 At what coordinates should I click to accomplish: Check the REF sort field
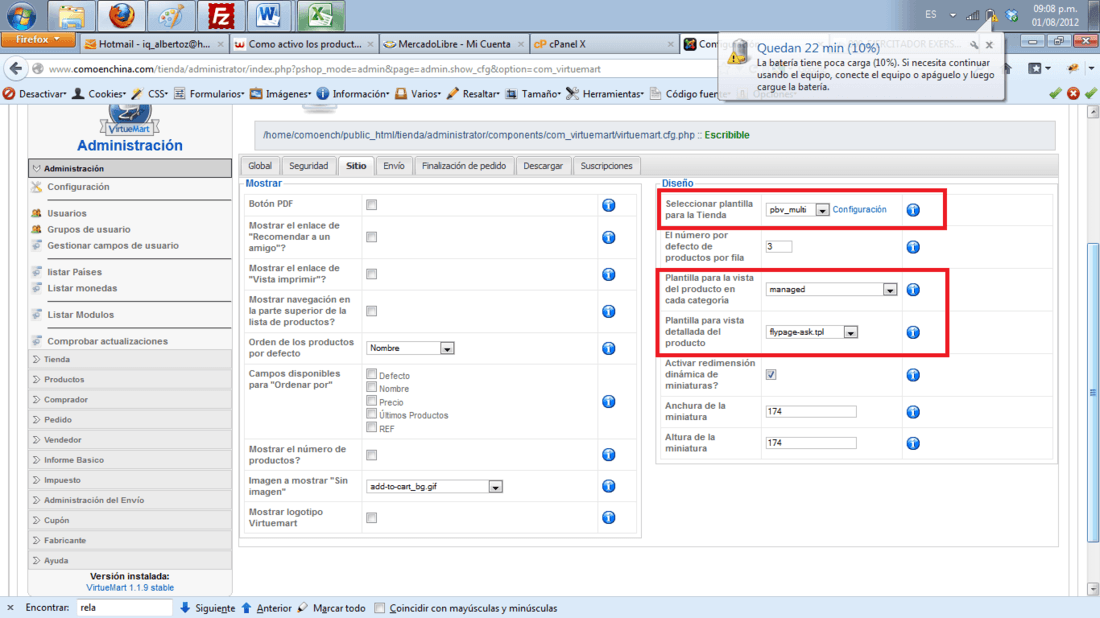371,427
